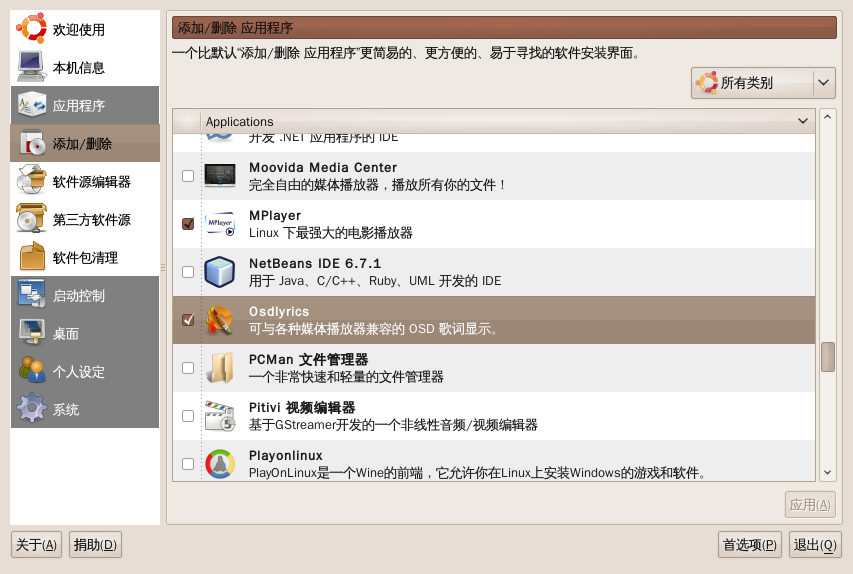Expand the 桌面 section
This screenshot has height=574, width=853.
(x=85, y=333)
